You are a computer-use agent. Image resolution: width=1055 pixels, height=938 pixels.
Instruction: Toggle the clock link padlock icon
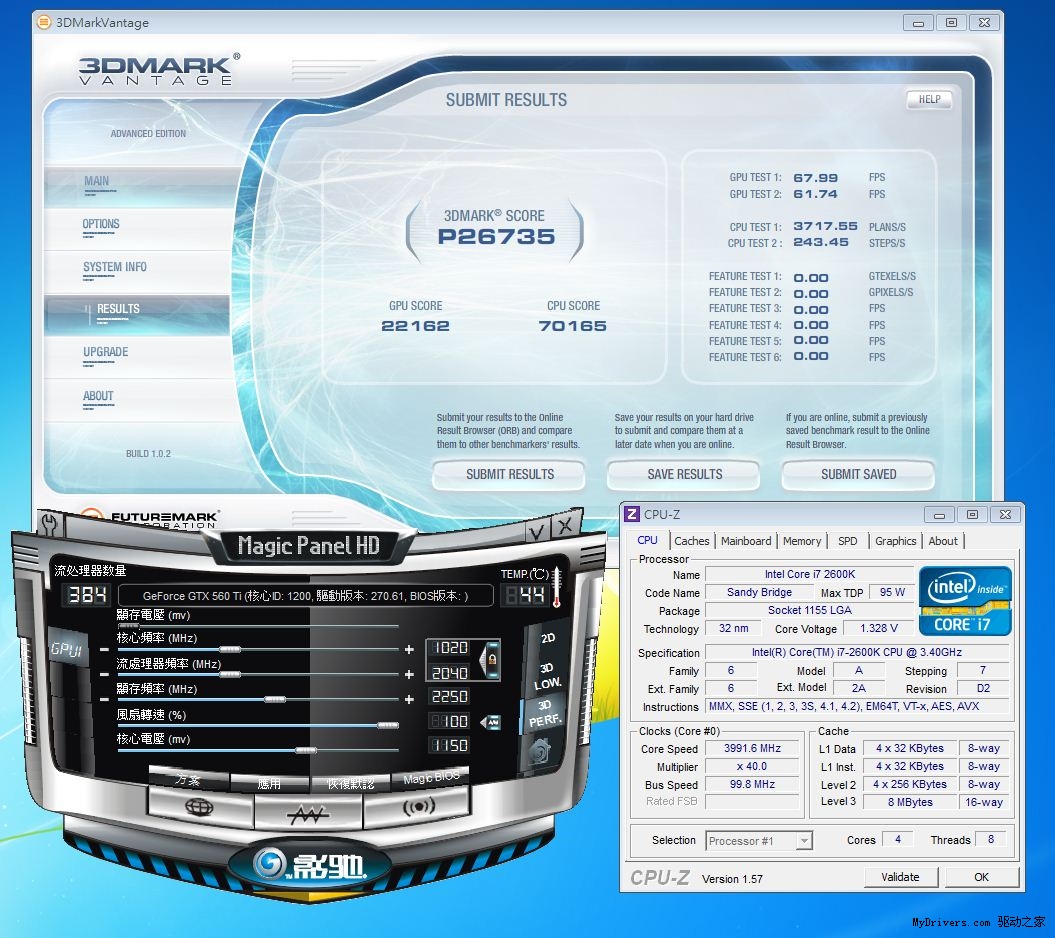(x=491, y=661)
